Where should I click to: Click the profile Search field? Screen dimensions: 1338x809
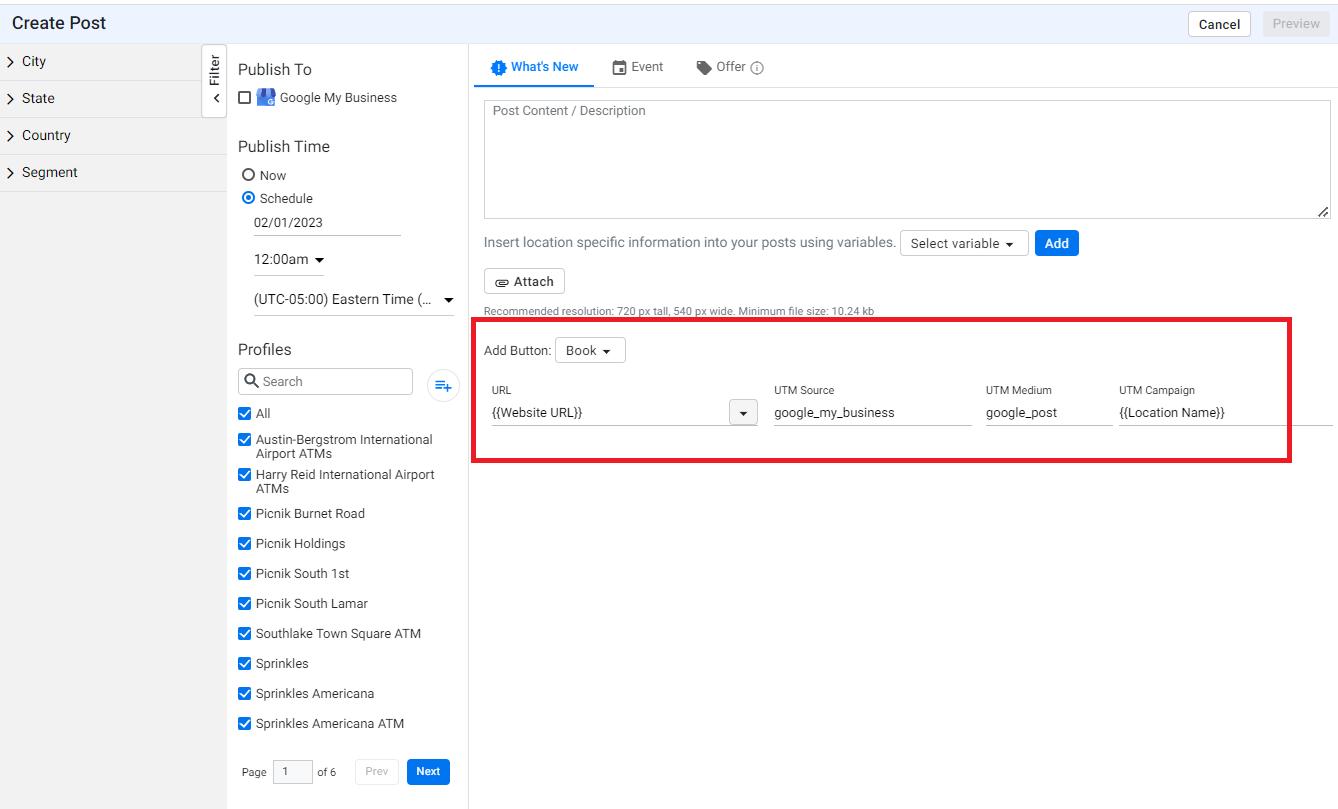325,381
